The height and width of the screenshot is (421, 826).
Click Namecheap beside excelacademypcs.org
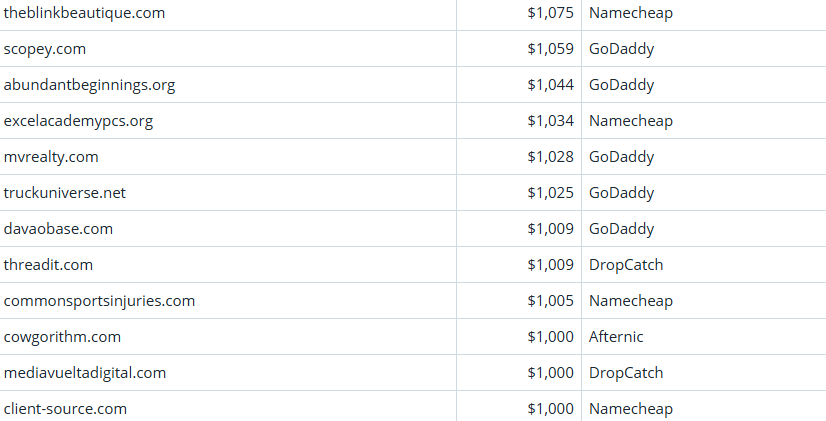click(x=631, y=121)
